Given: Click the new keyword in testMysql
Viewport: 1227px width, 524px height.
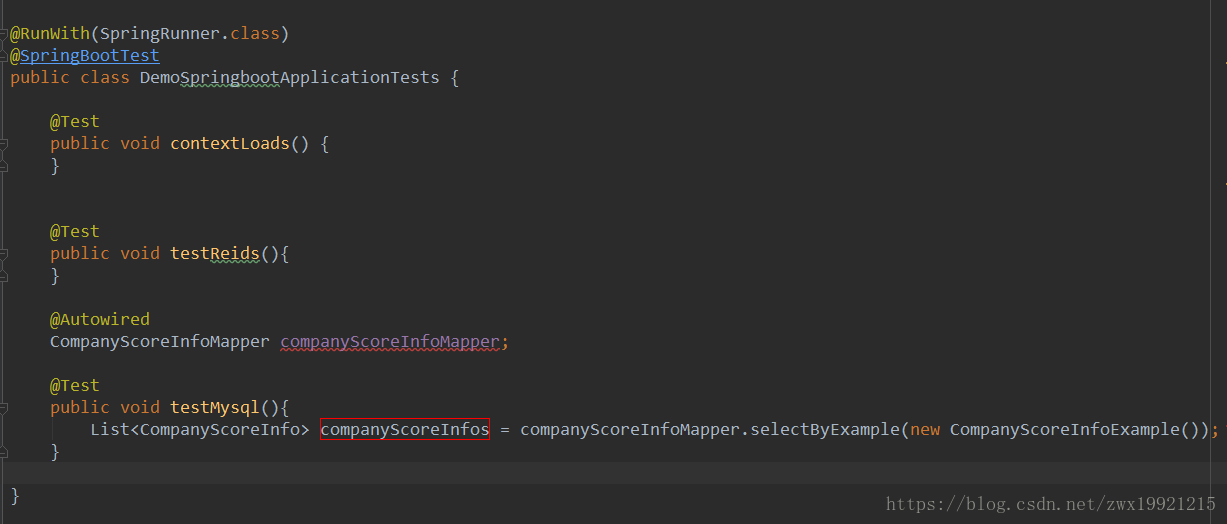Looking at the screenshot, I should tap(925, 429).
